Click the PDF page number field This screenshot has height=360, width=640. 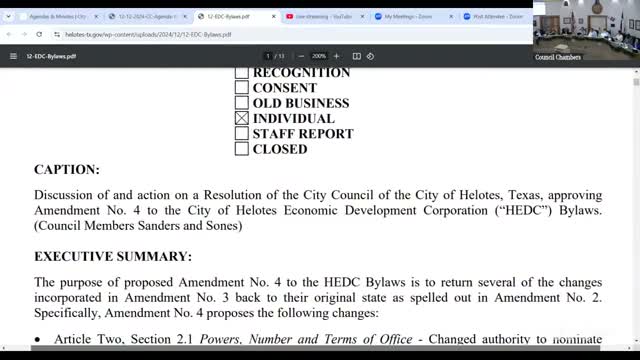pyautogui.click(x=268, y=56)
